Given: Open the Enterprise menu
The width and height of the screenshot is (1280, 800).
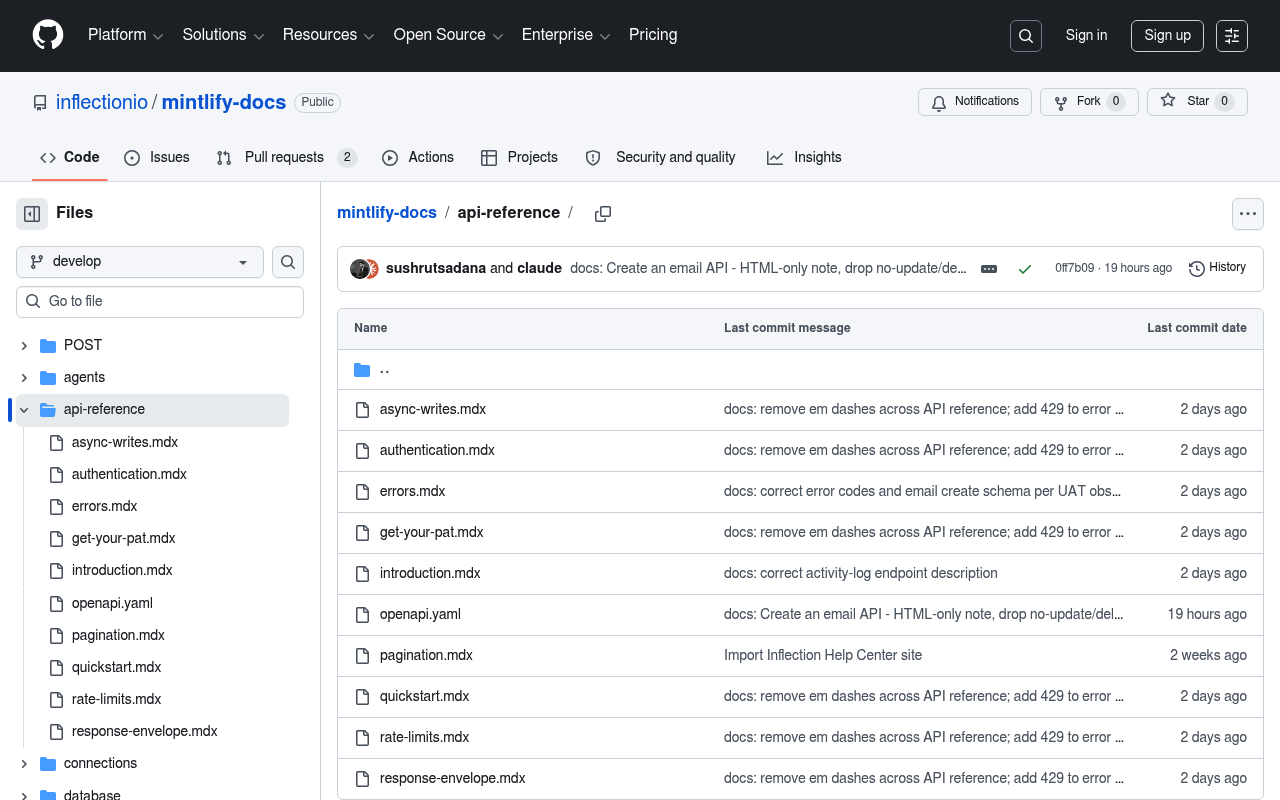Looking at the screenshot, I should (x=567, y=35).
